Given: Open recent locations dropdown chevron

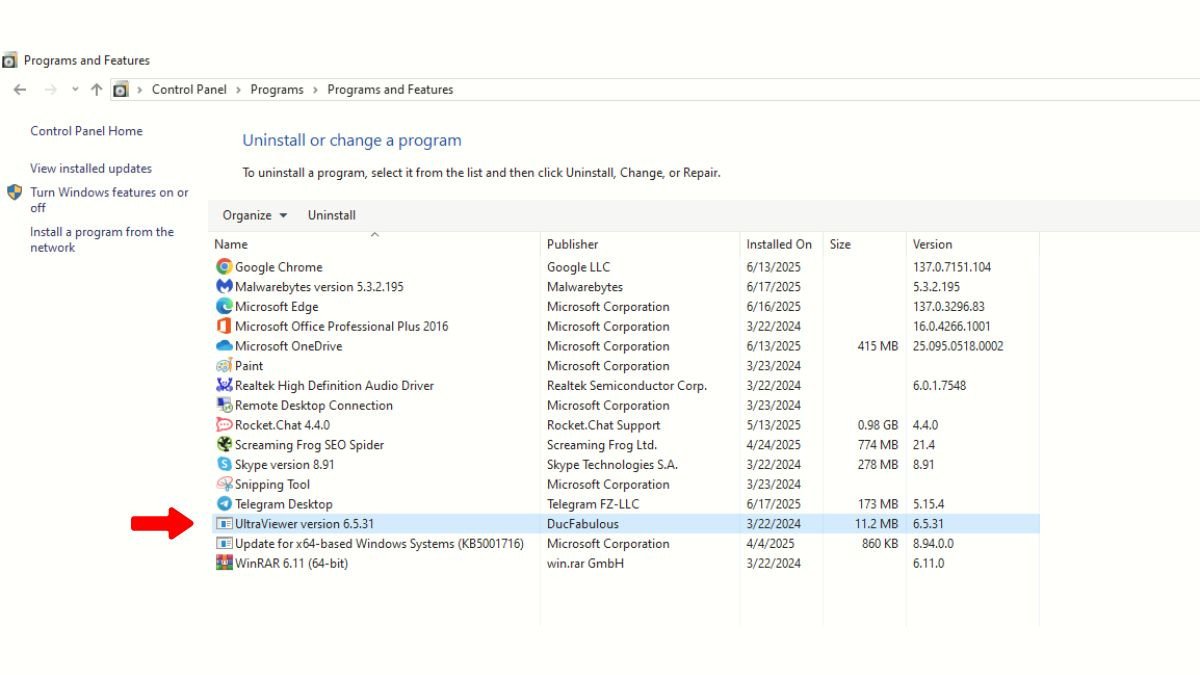Looking at the screenshot, I should [75, 90].
